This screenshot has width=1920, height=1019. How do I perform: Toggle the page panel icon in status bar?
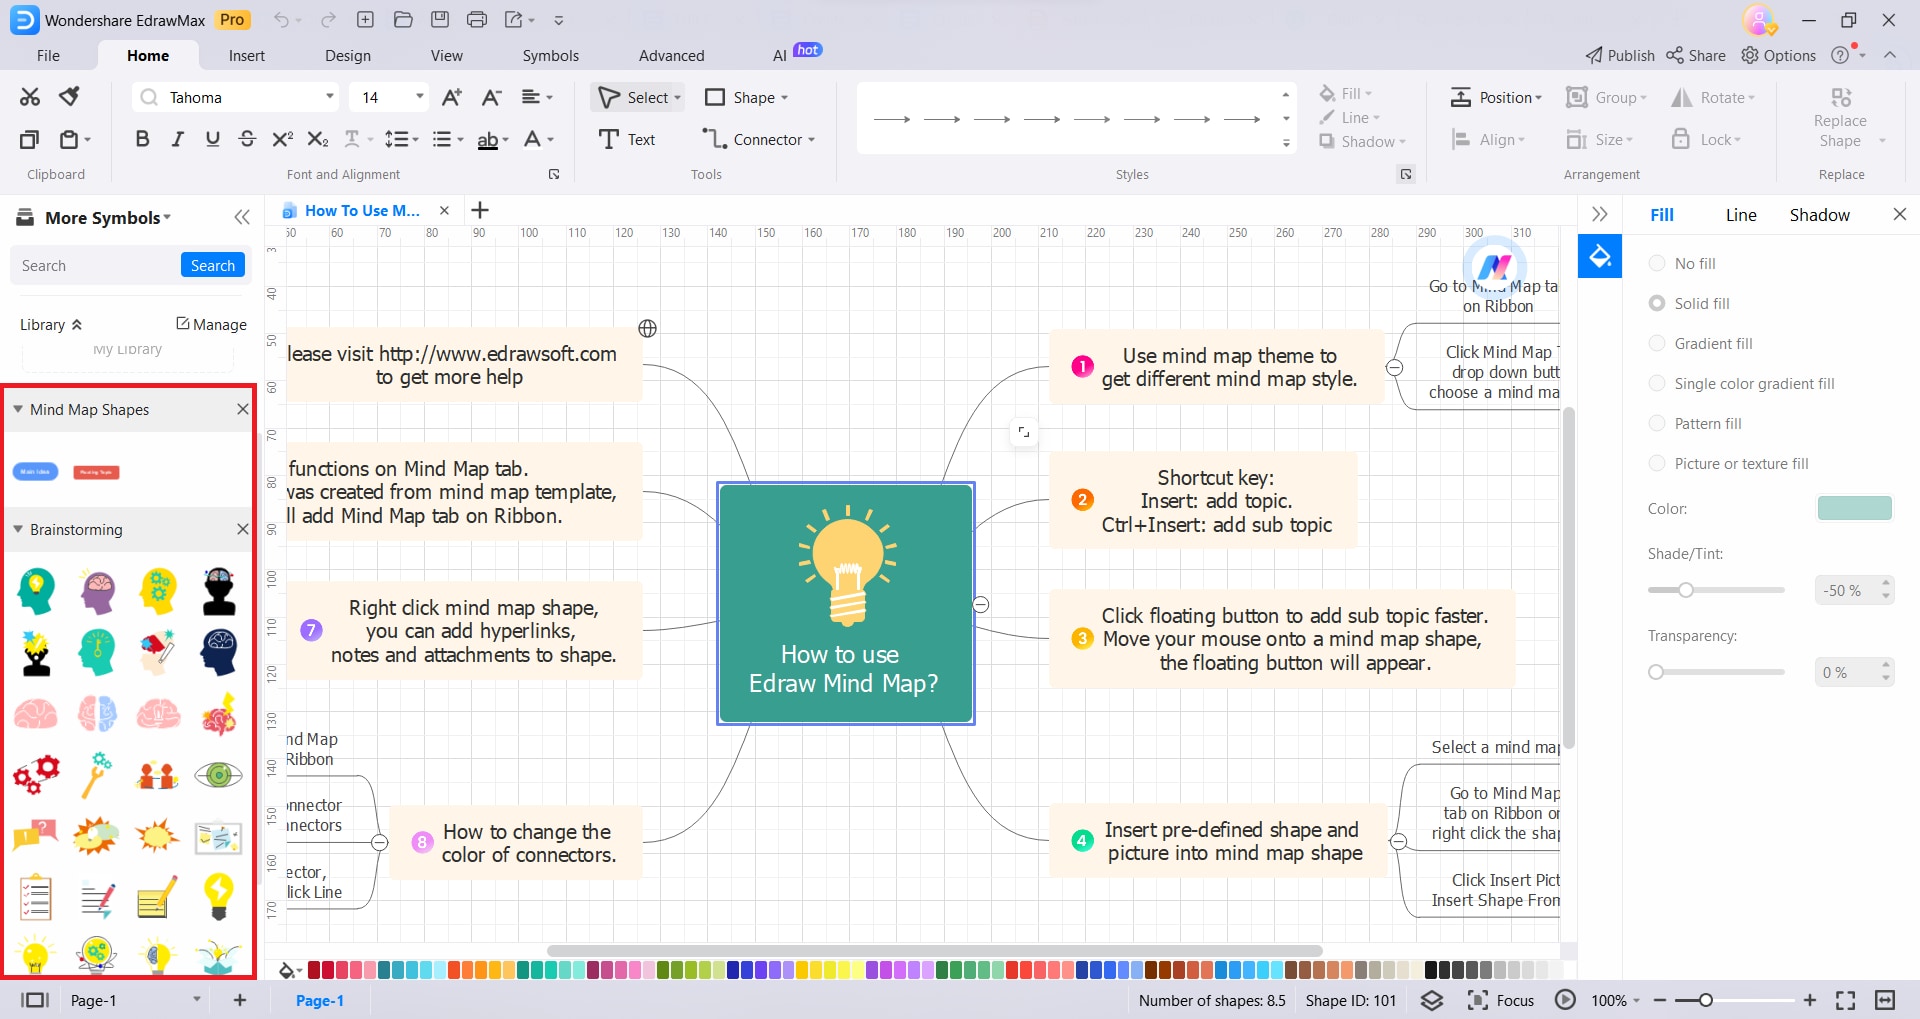click(x=35, y=1000)
